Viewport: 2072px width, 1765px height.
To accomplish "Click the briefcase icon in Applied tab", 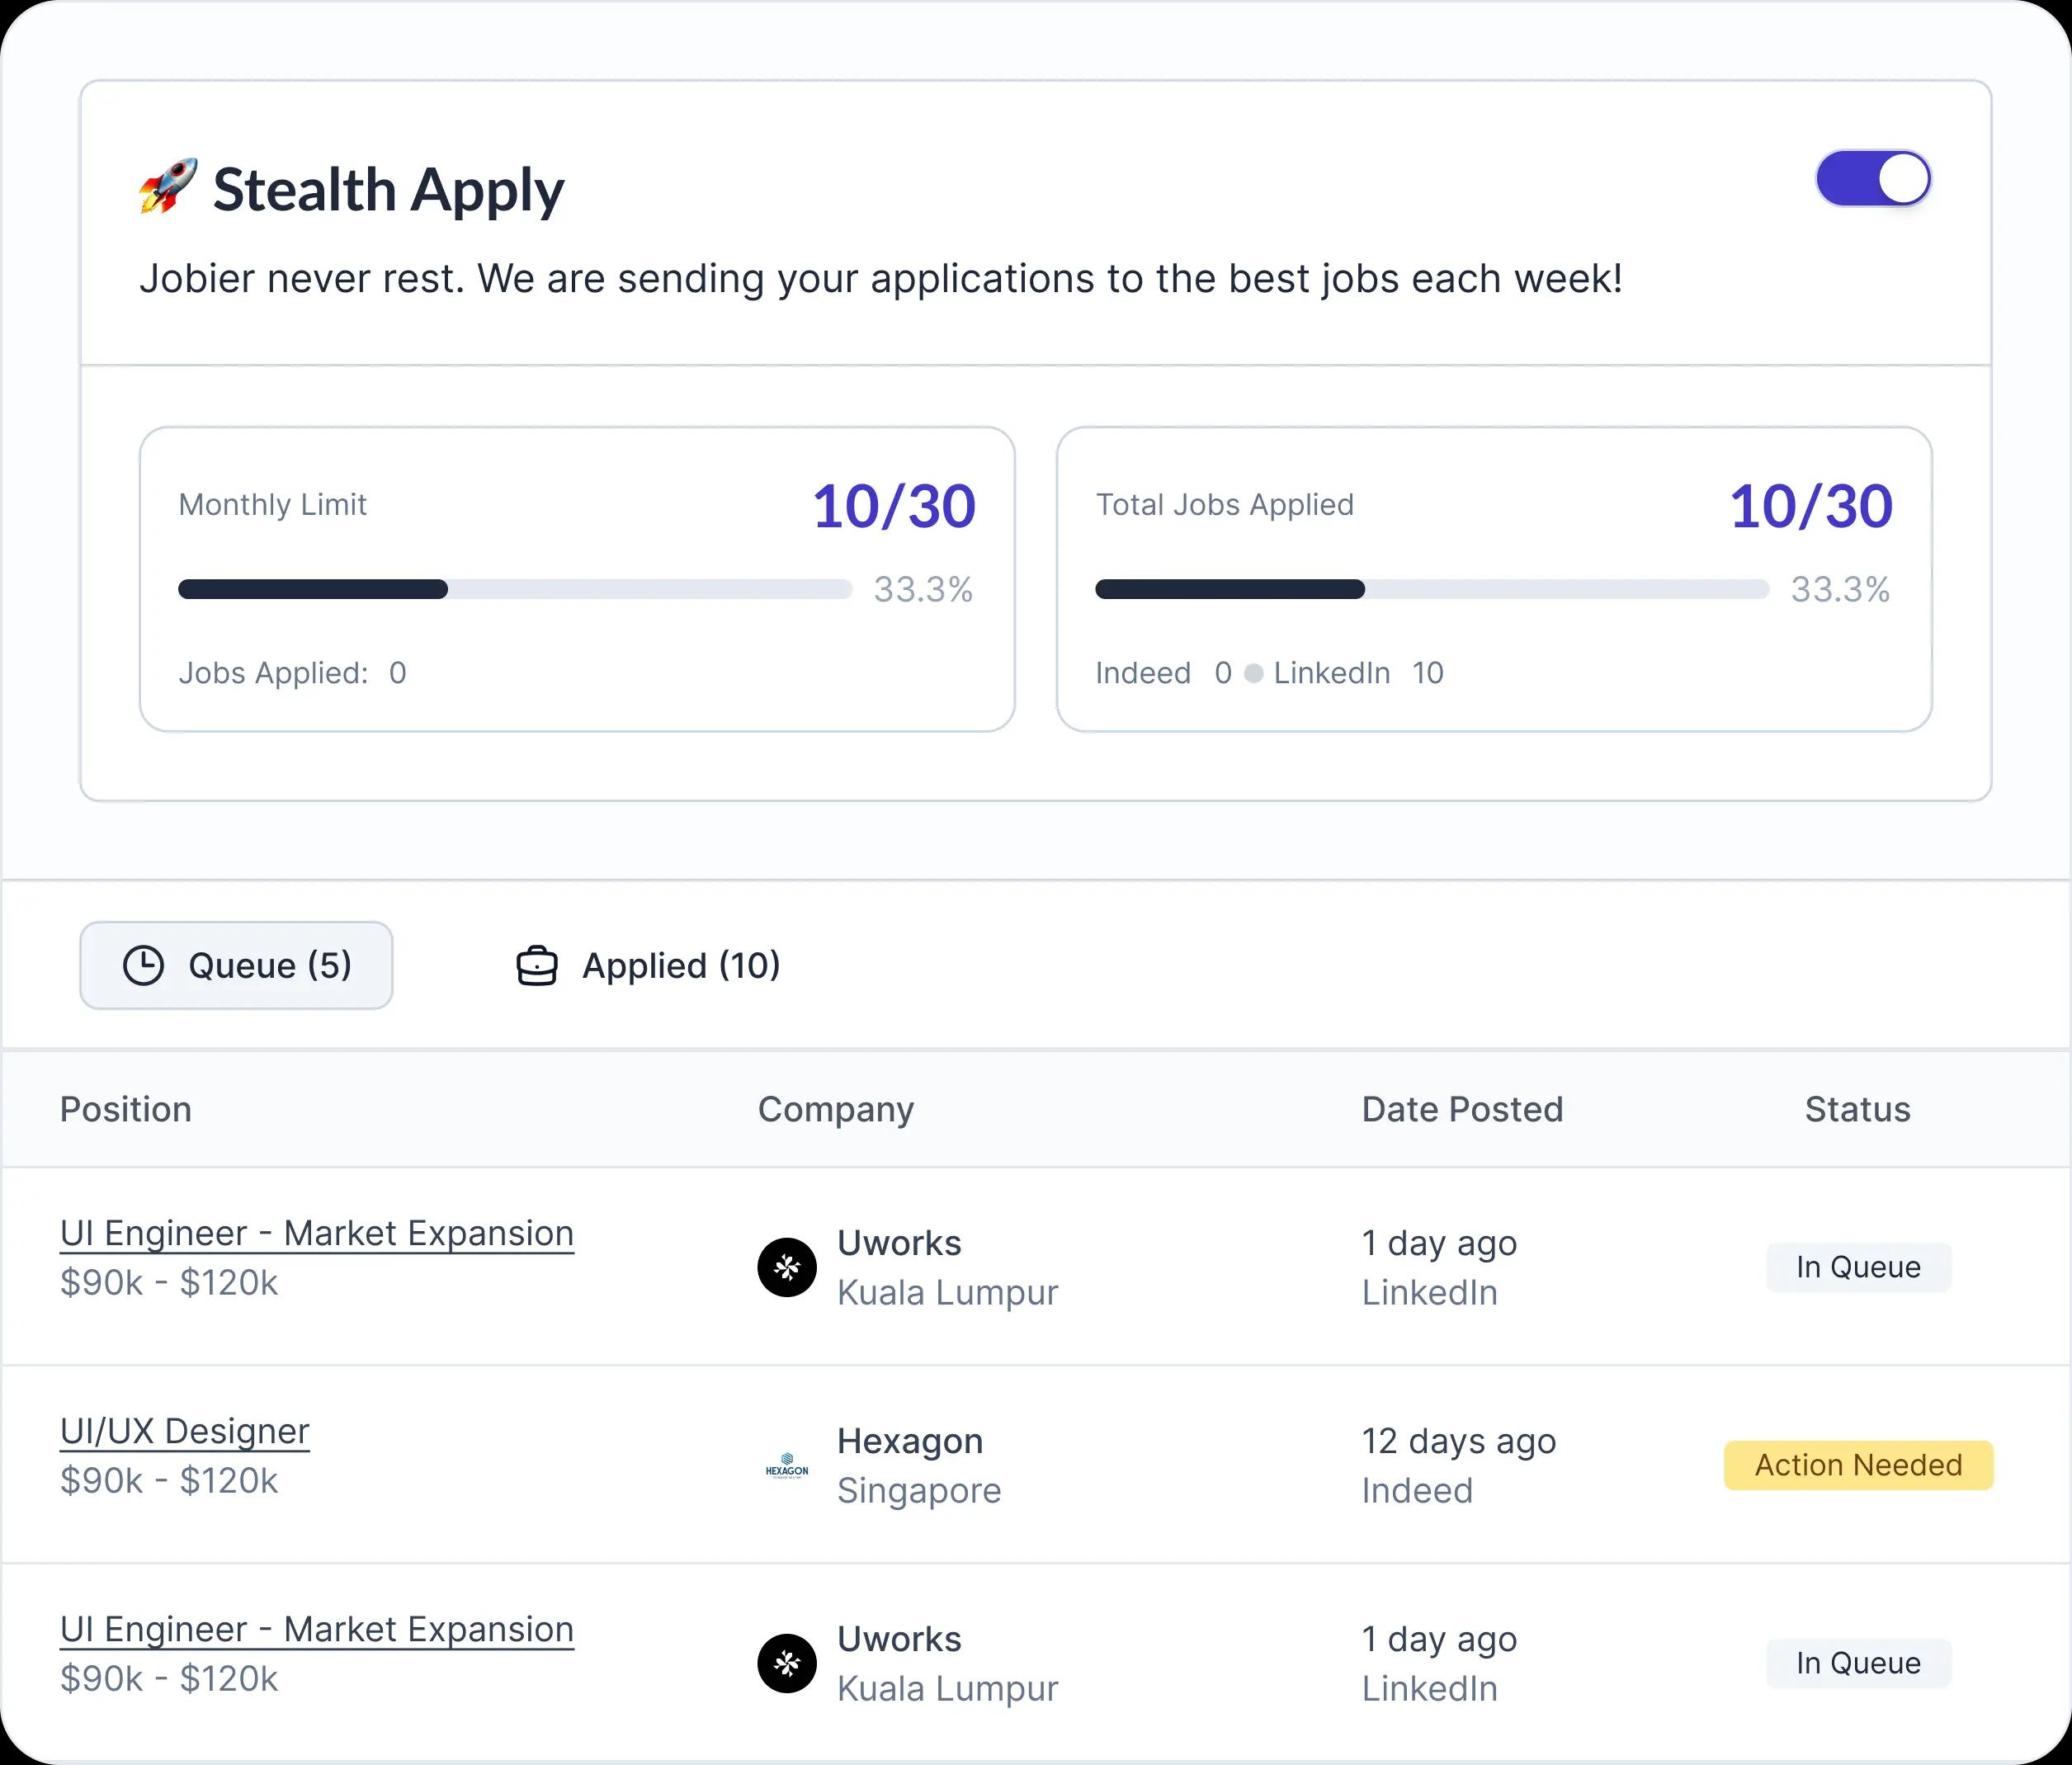I will (537, 966).
